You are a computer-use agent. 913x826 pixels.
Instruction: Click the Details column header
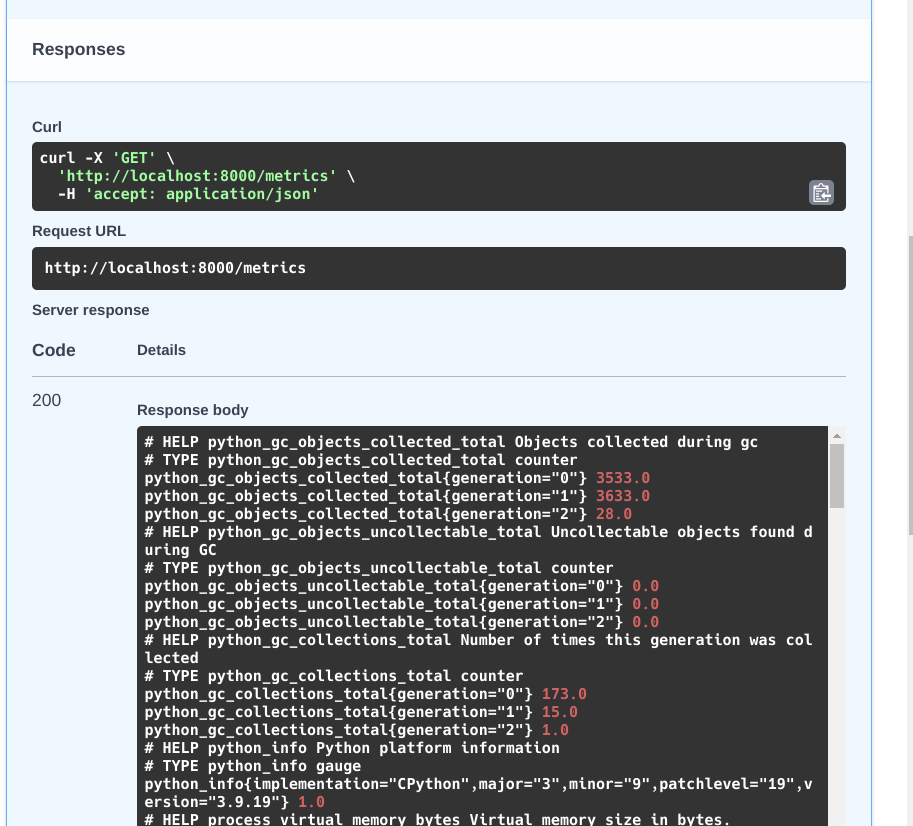point(161,350)
